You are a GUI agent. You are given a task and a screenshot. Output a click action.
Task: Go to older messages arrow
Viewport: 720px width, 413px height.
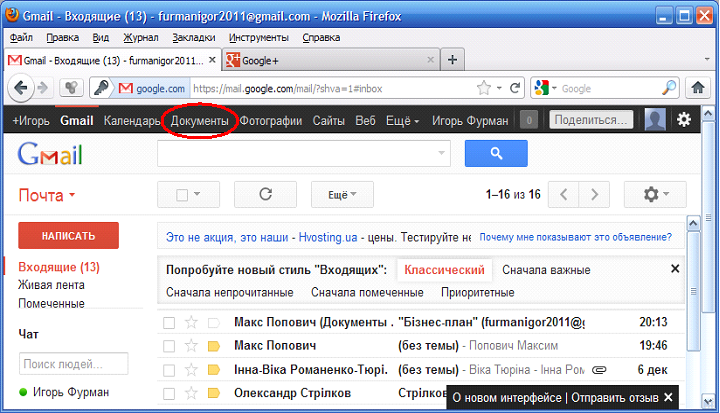tap(594, 194)
